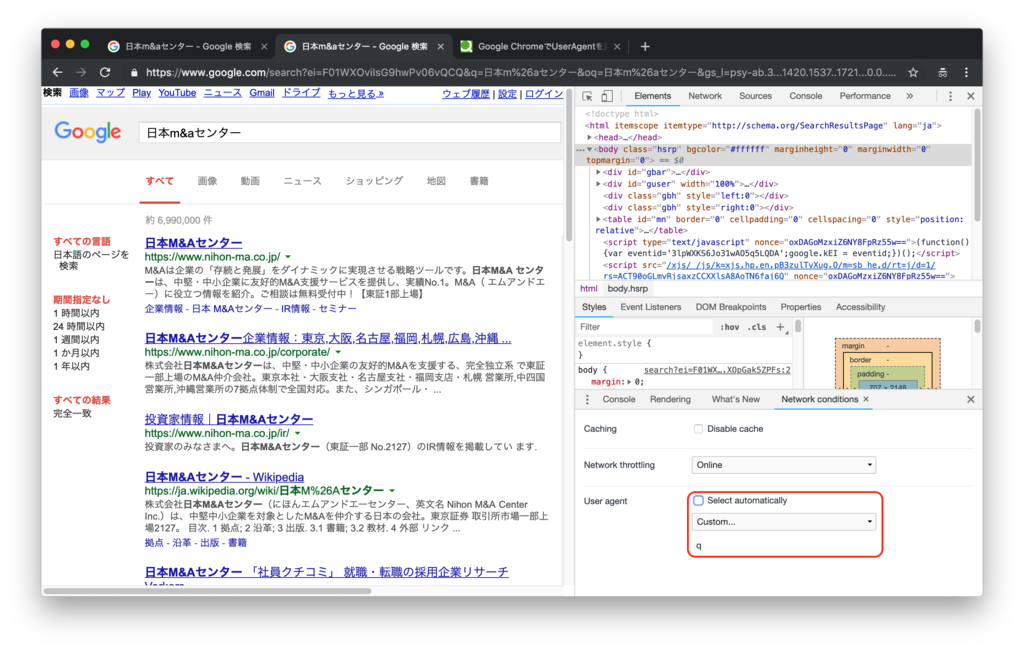Screen dimensions: 1024x651
Task: Check the Select automatically checkbox
Action: pyautogui.click(x=698, y=500)
